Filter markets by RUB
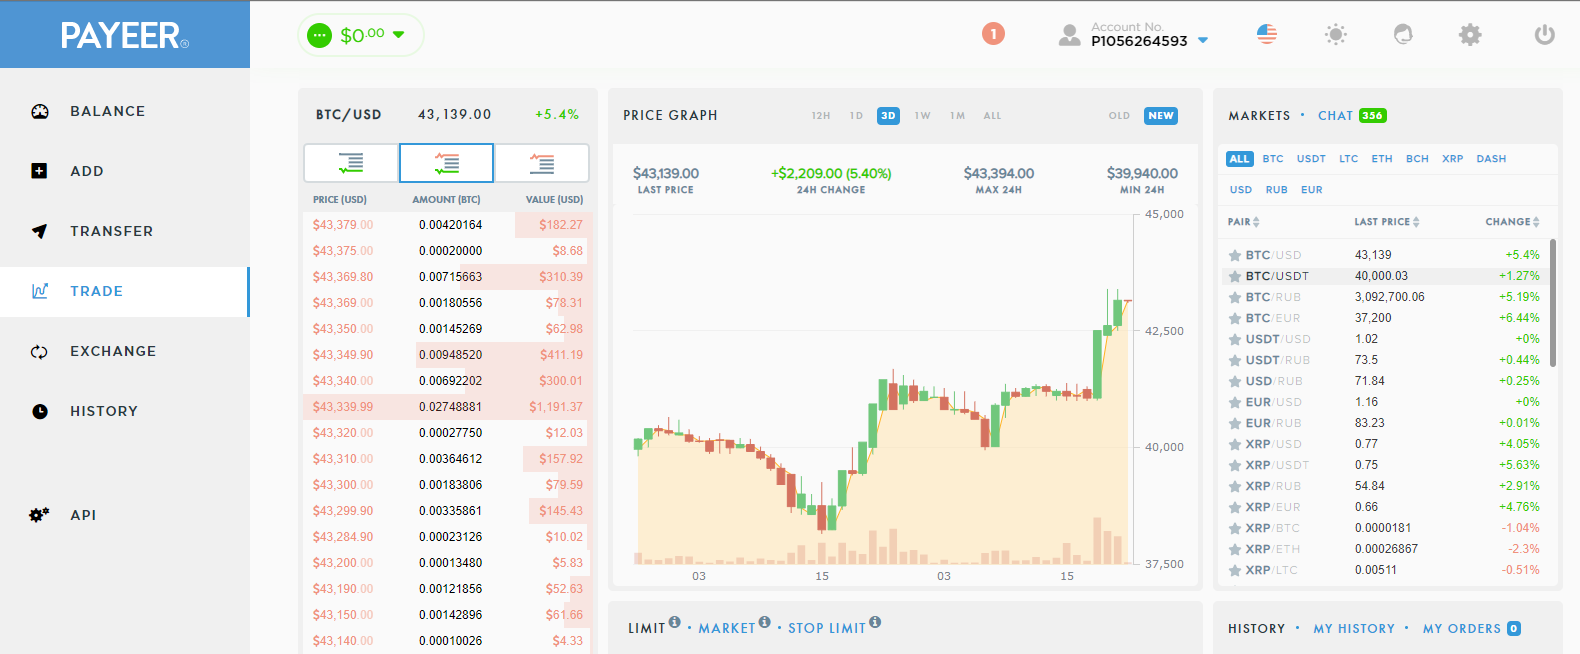This screenshot has width=1580, height=654. (x=1276, y=190)
